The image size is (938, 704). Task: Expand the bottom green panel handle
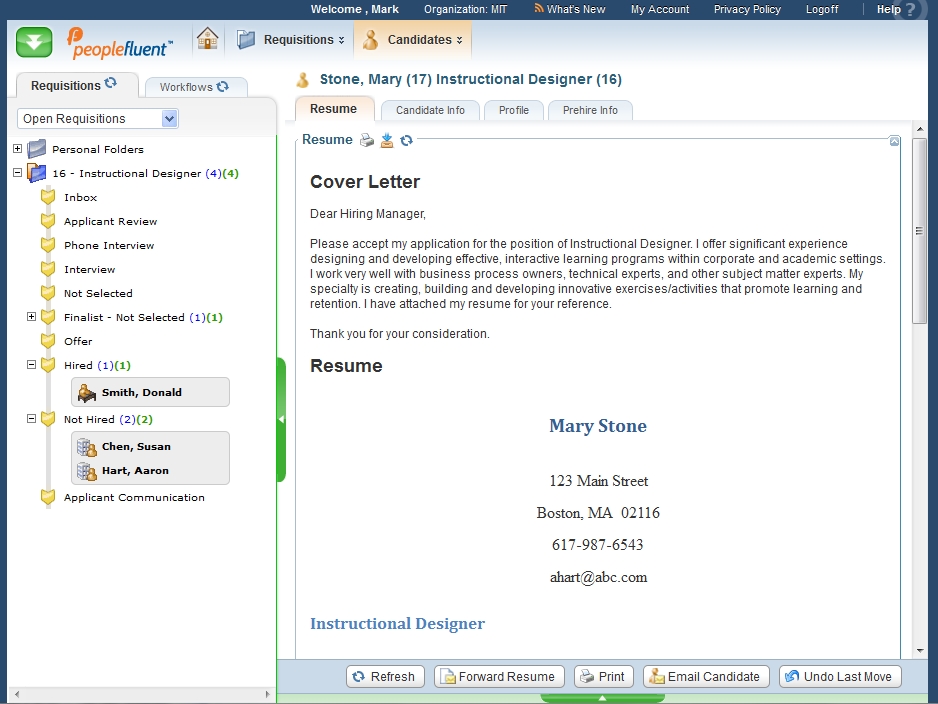tap(602, 698)
